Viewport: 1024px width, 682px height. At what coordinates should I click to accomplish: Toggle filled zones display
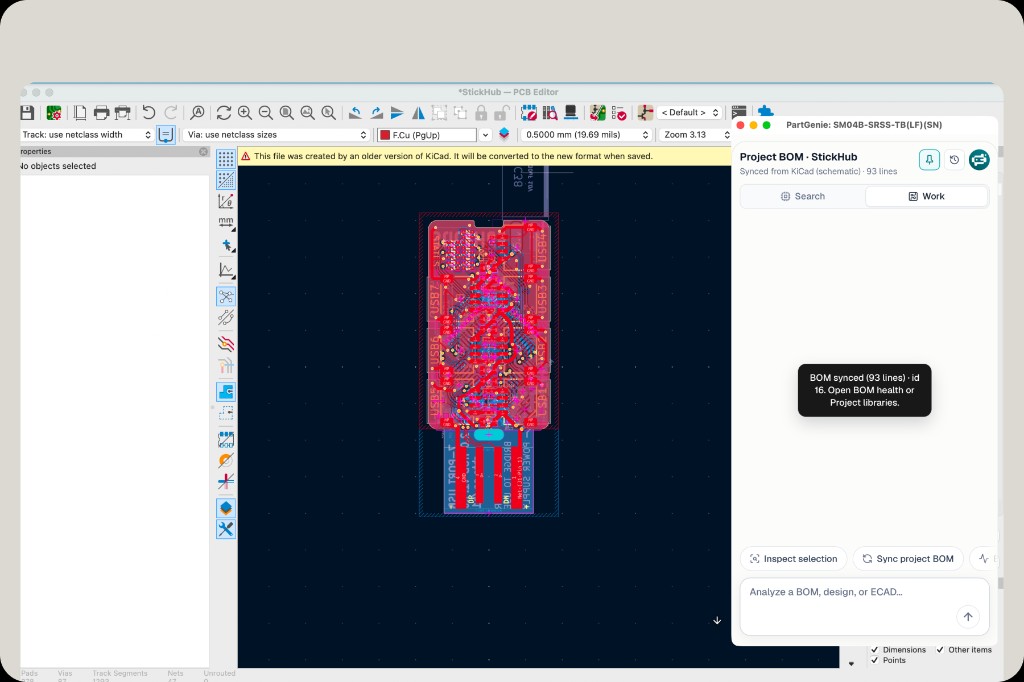pyautogui.click(x=226, y=392)
